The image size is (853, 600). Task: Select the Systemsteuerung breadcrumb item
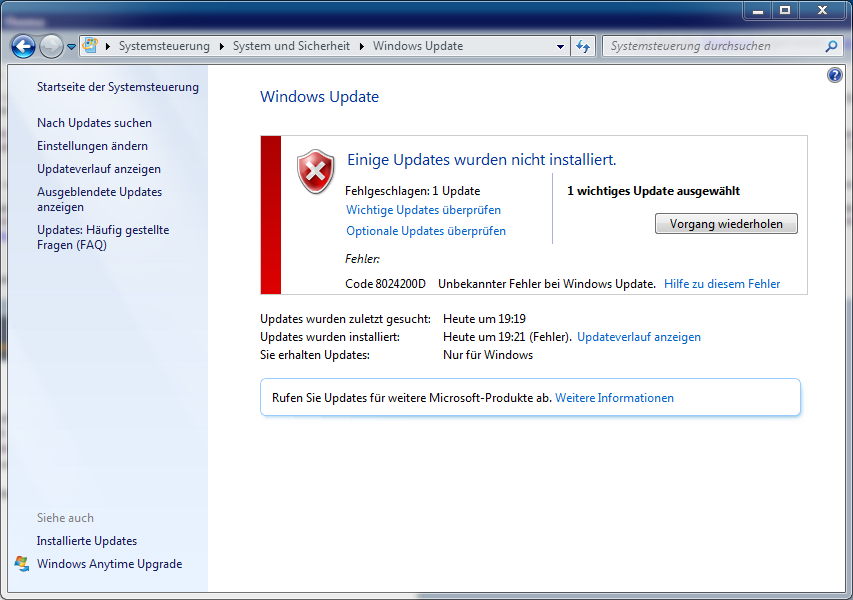[x=164, y=46]
